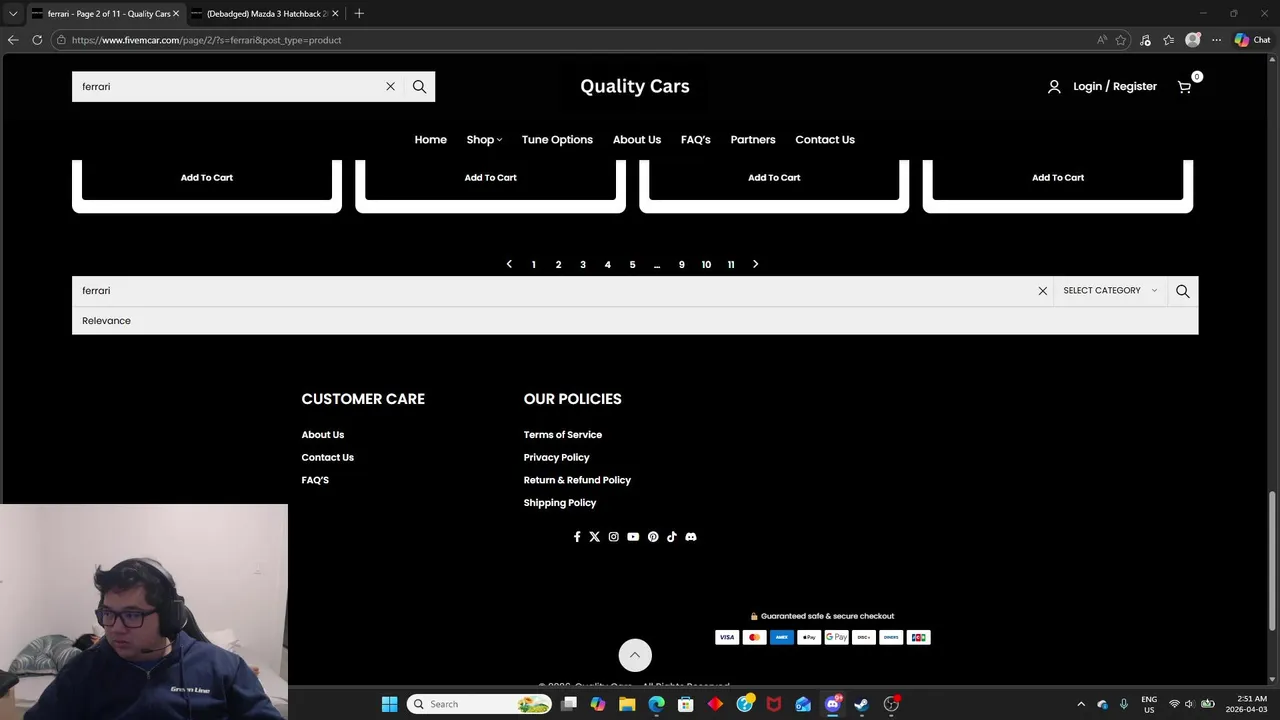Open the Facebook social icon
Image resolution: width=1280 pixels, height=720 pixels.
coord(576,537)
